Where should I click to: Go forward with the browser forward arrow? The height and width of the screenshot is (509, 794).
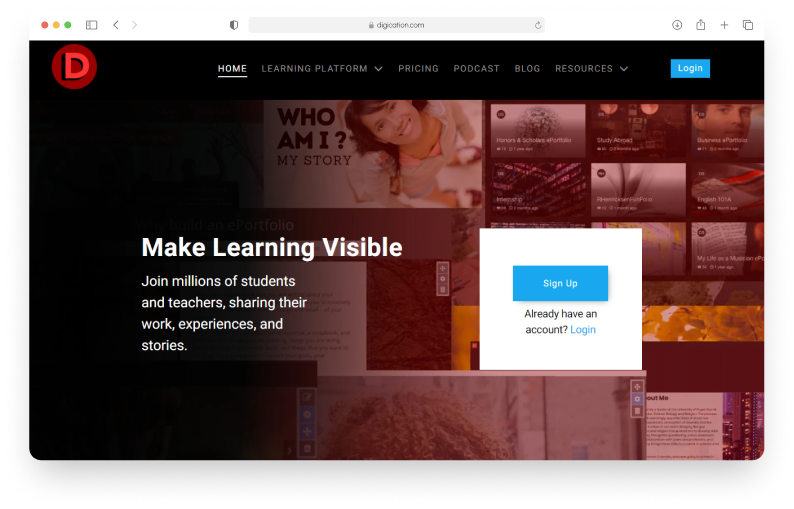click(x=134, y=25)
